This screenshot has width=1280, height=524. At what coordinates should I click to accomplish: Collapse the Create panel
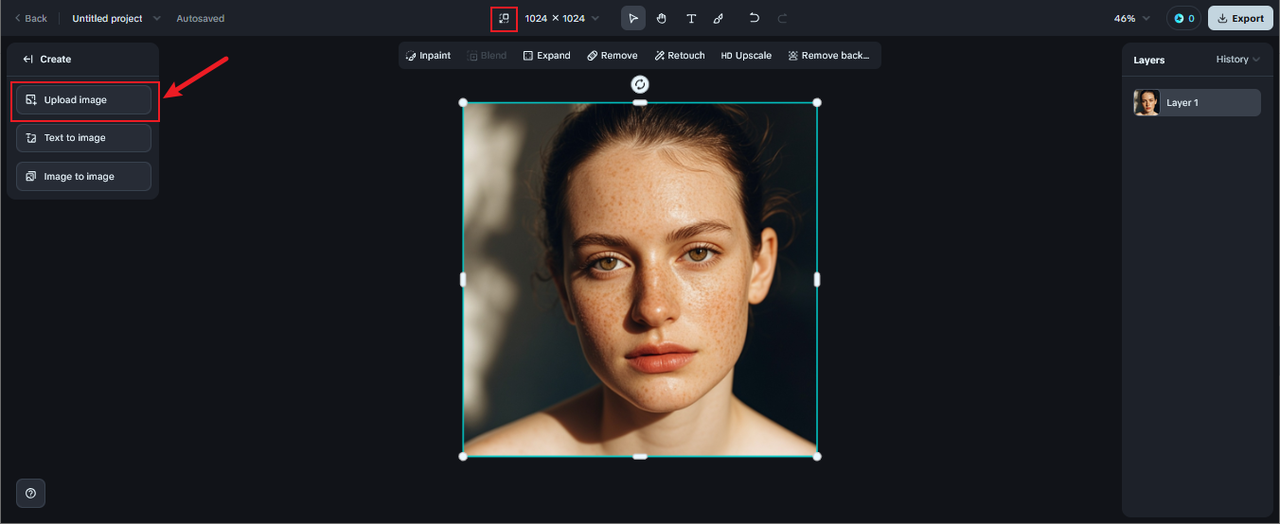pyautogui.click(x=28, y=59)
